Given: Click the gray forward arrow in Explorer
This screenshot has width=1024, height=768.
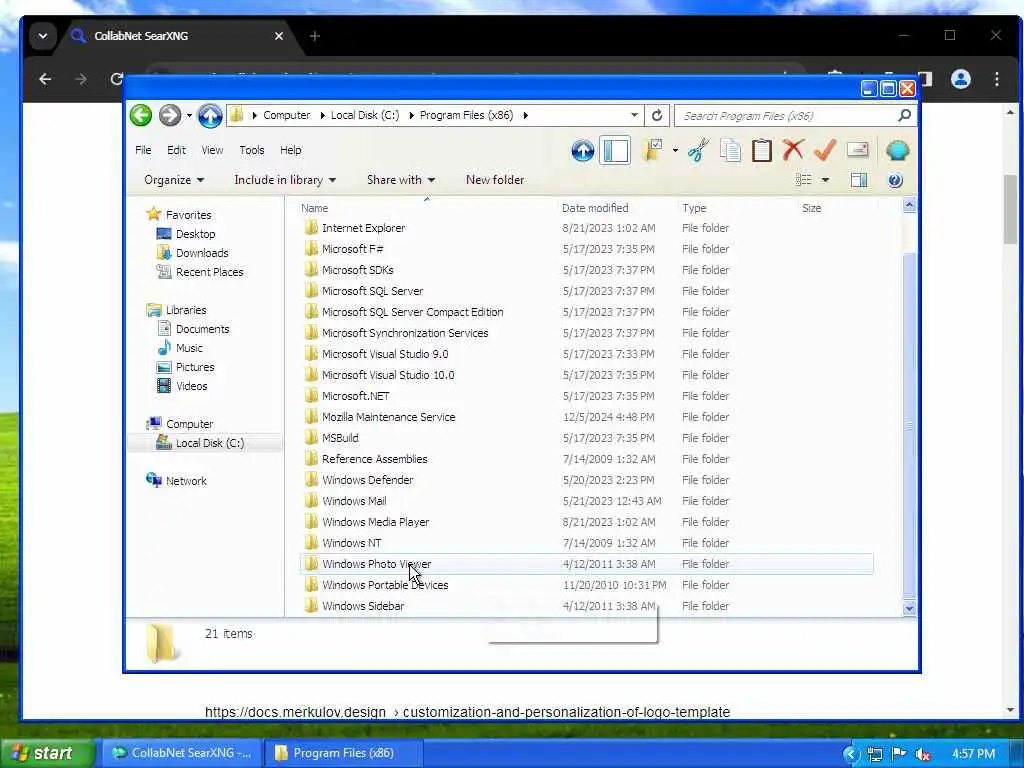Looking at the screenshot, I should pyautogui.click(x=170, y=116).
